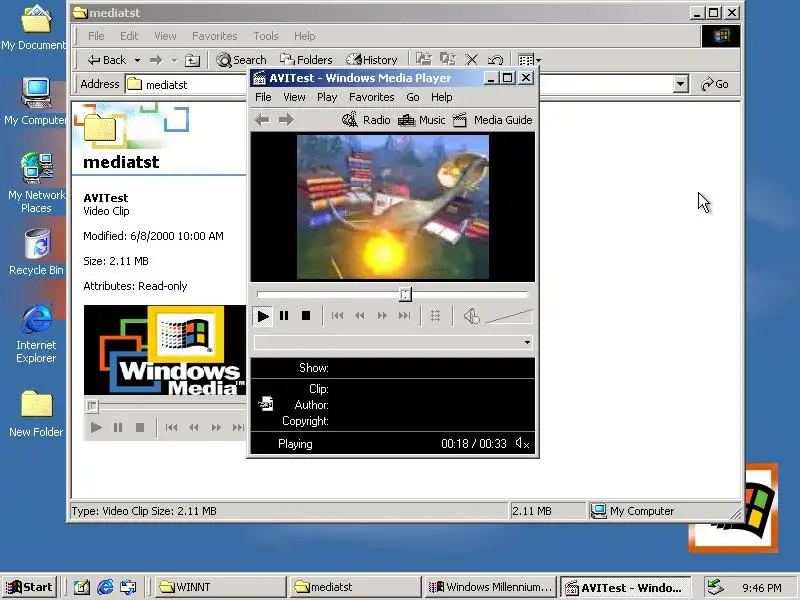Rewind the clip in Media Player

(360, 316)
